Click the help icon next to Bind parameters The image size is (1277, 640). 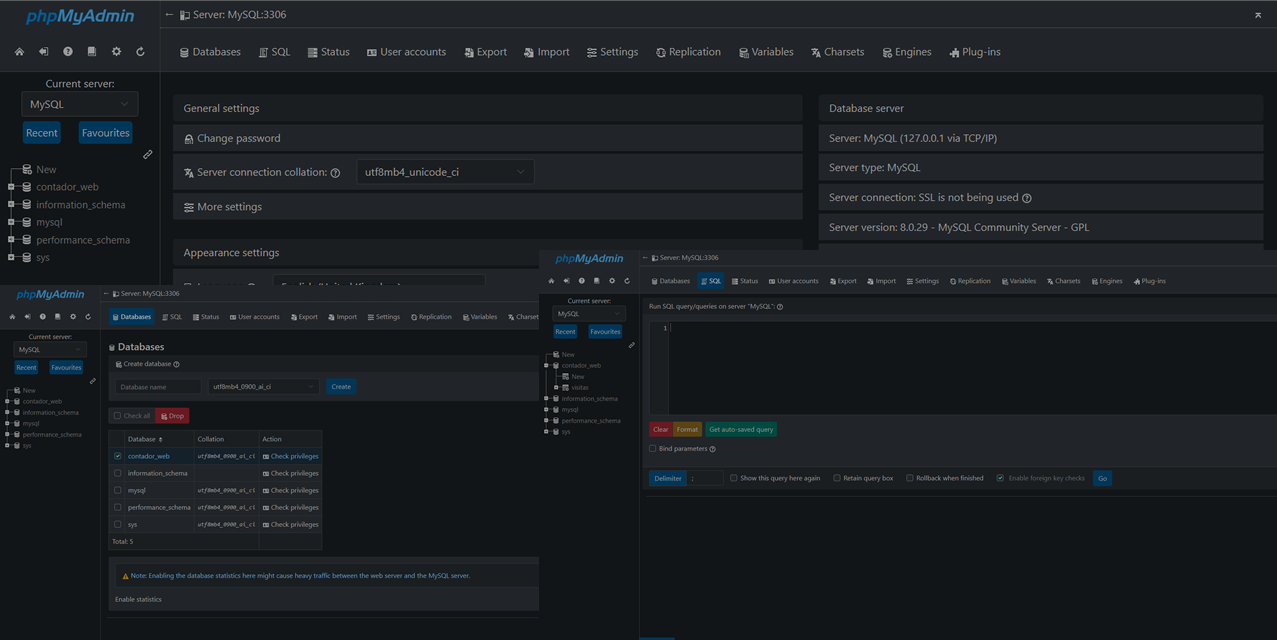[712, 449]
